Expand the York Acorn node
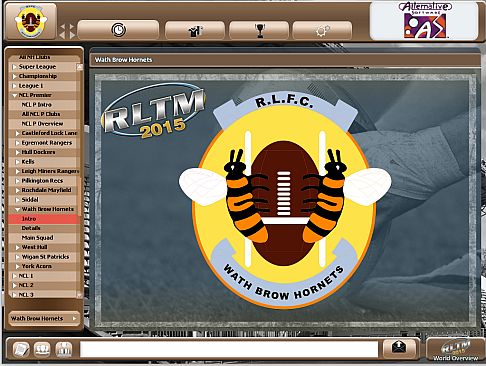 click(18, 266)
